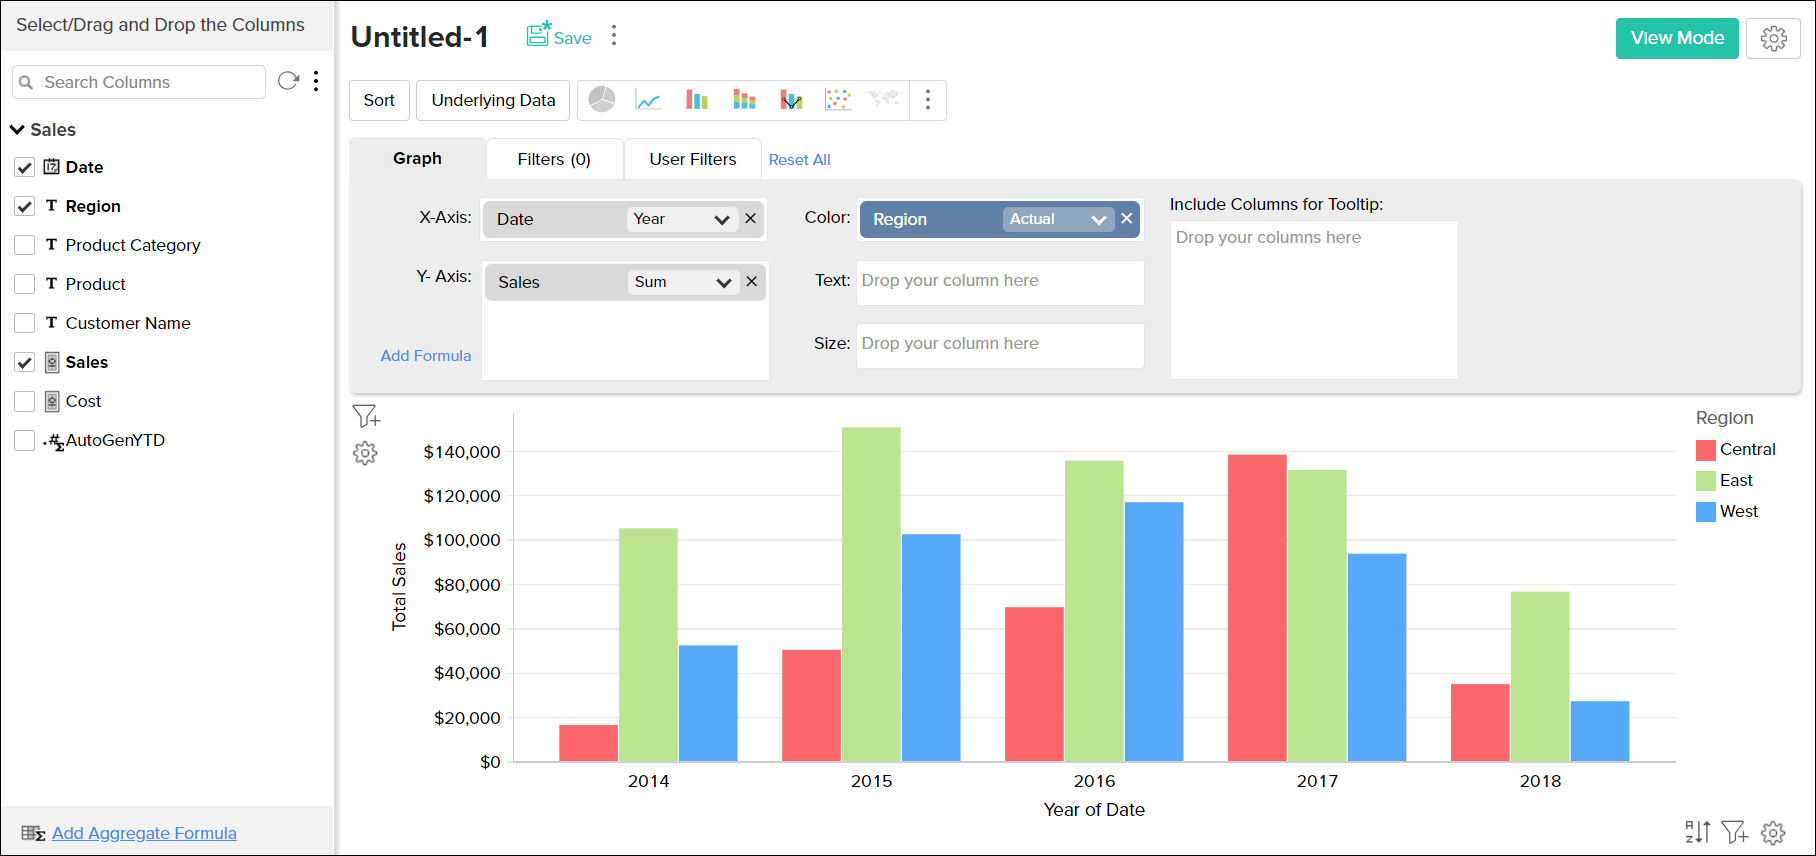Image resolution: width=1816 pixels, height=856 pixels.
Task: Click the sort icon below the chart
Action: (1697, 832)
